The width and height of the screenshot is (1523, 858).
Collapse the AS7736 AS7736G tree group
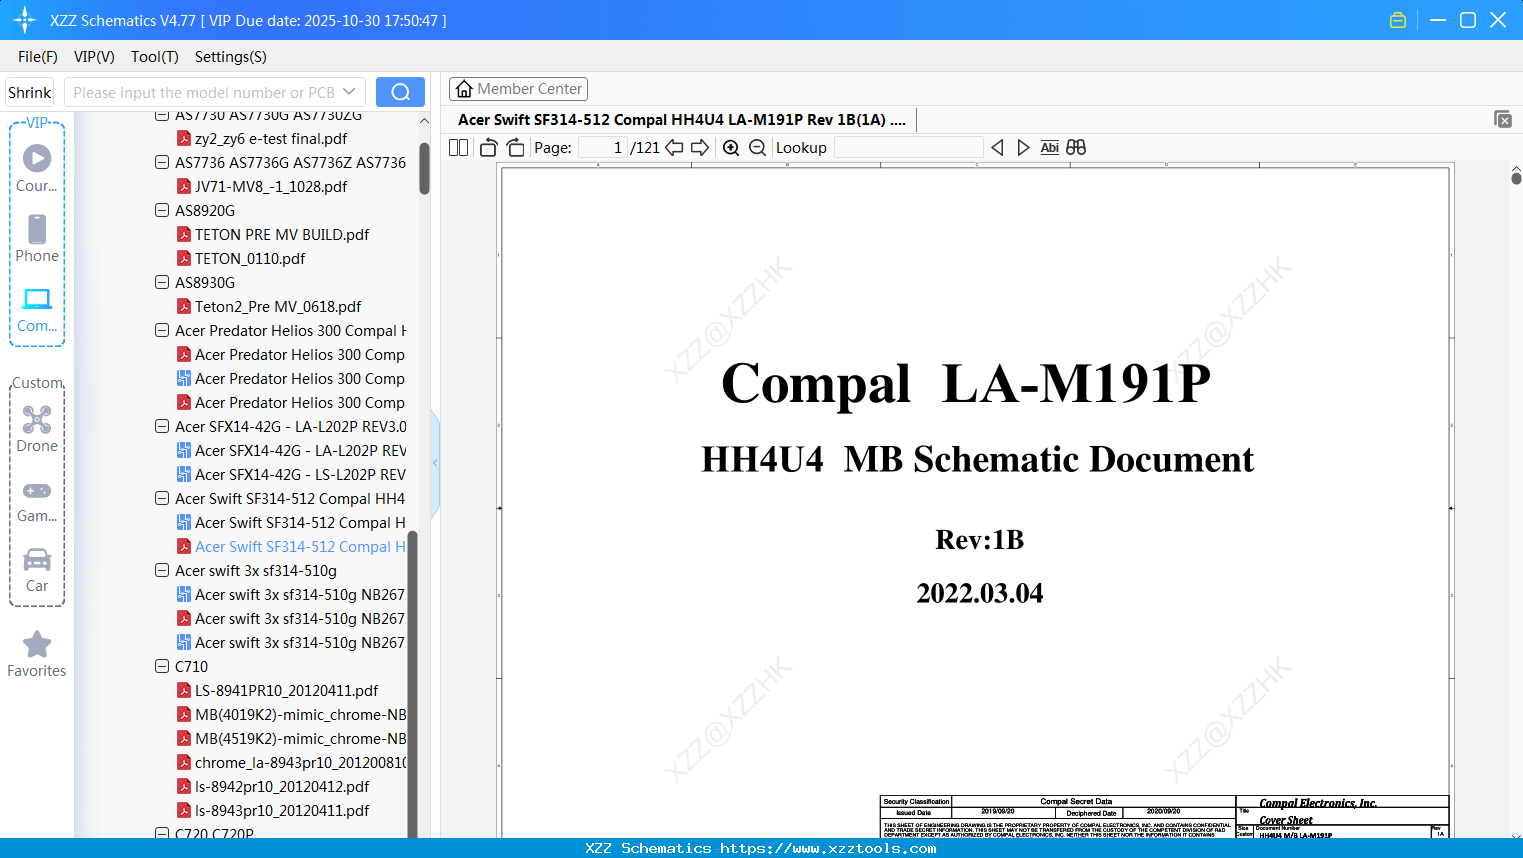[x=162, y=162]
